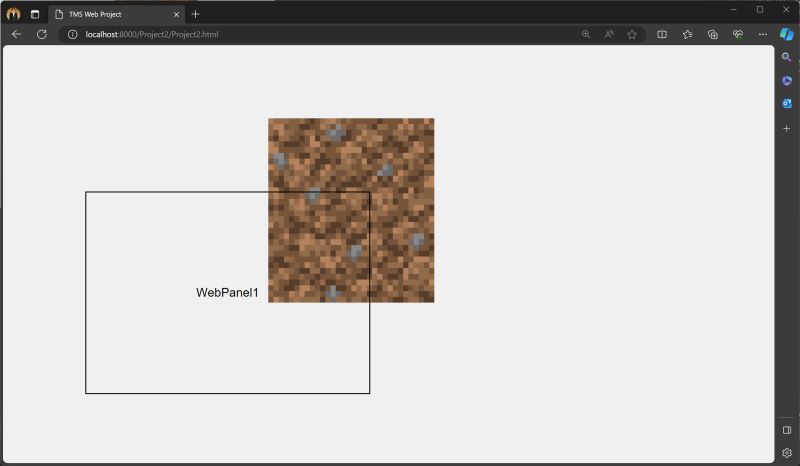Open the Favorites list icon
The width and height of the screenshot is (800, 466).
click(687, 34)
